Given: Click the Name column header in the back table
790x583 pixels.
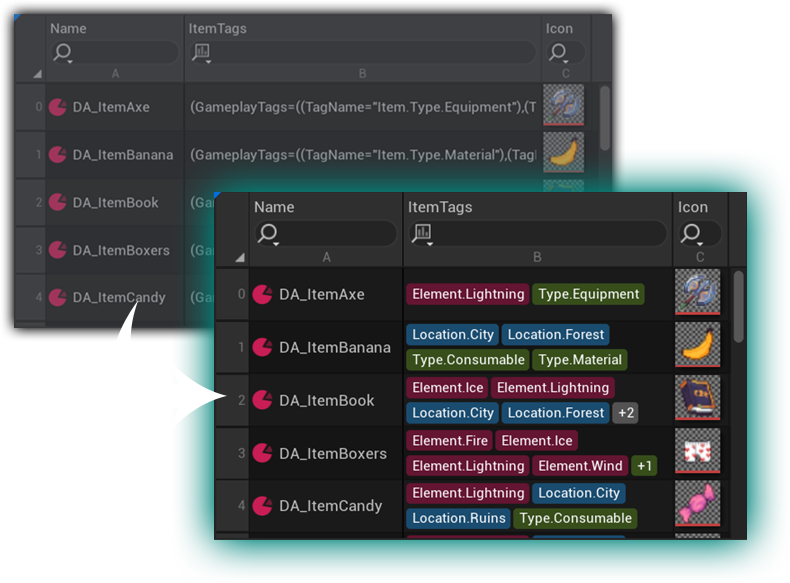Looking at the screenshot, I should (68, 29).
